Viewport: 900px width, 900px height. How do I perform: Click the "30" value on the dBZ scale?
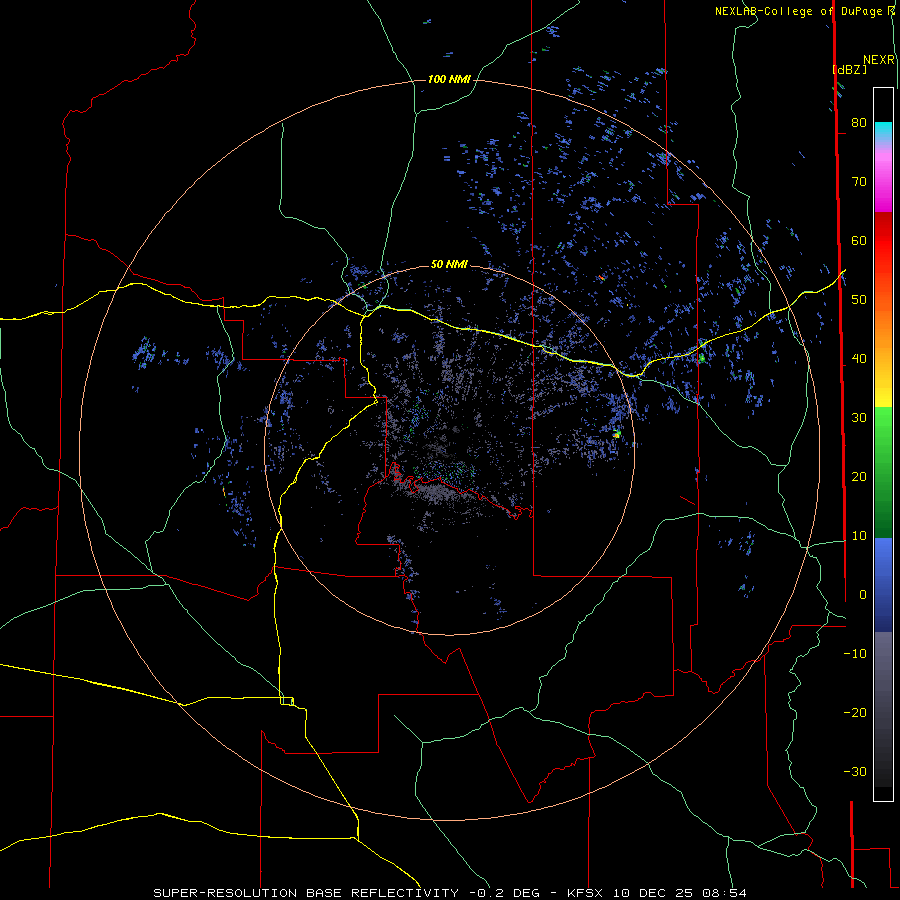(x=859, y=417)
